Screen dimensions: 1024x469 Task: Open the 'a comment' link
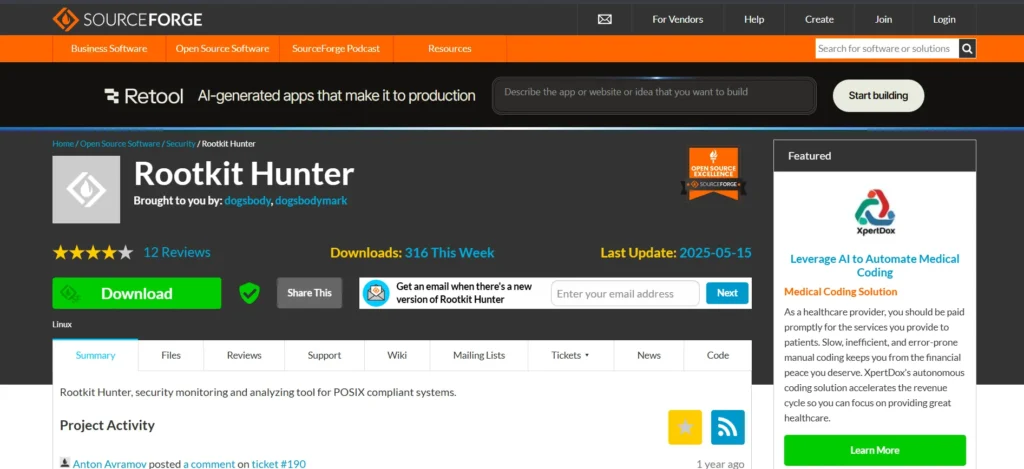point(209,464)
